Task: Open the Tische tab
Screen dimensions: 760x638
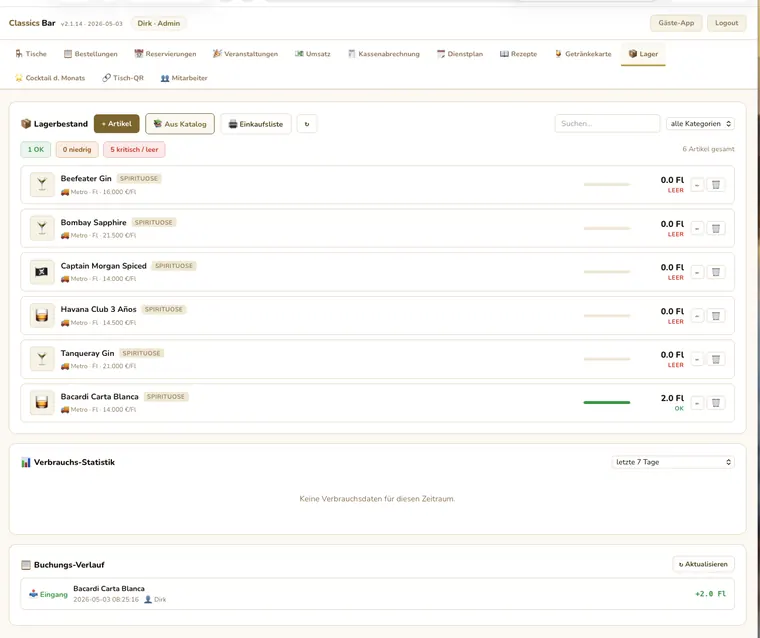Action: [x=31, y=54]
